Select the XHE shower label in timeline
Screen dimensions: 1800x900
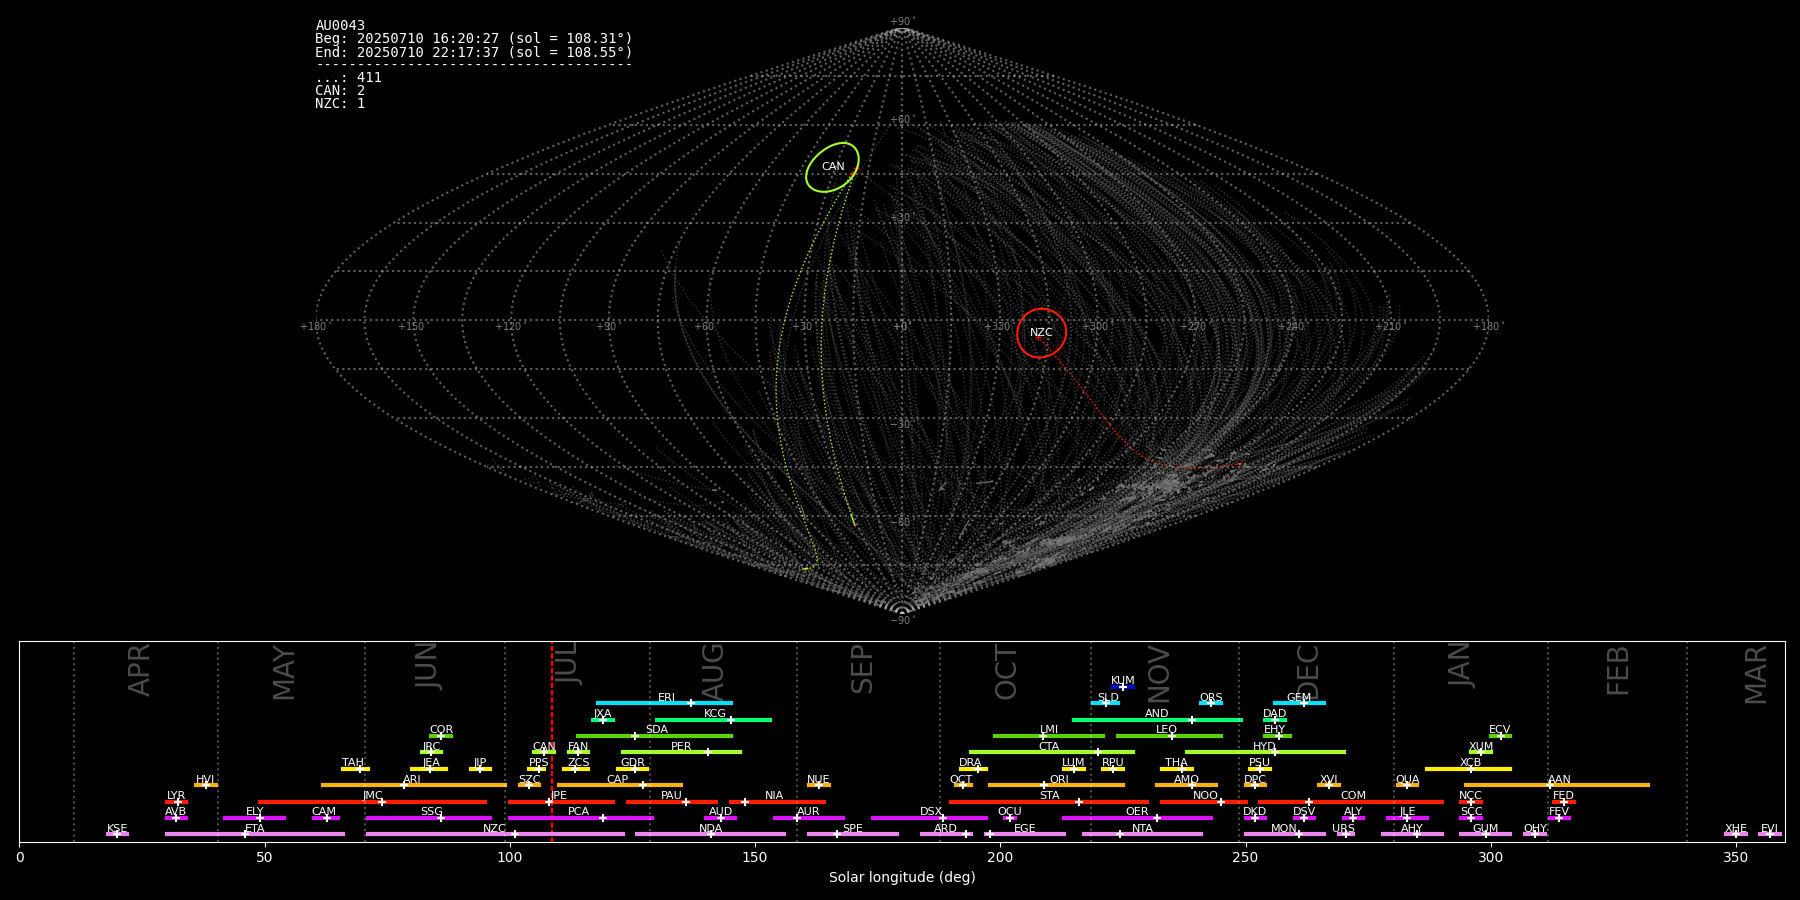tap(1736, 829)
